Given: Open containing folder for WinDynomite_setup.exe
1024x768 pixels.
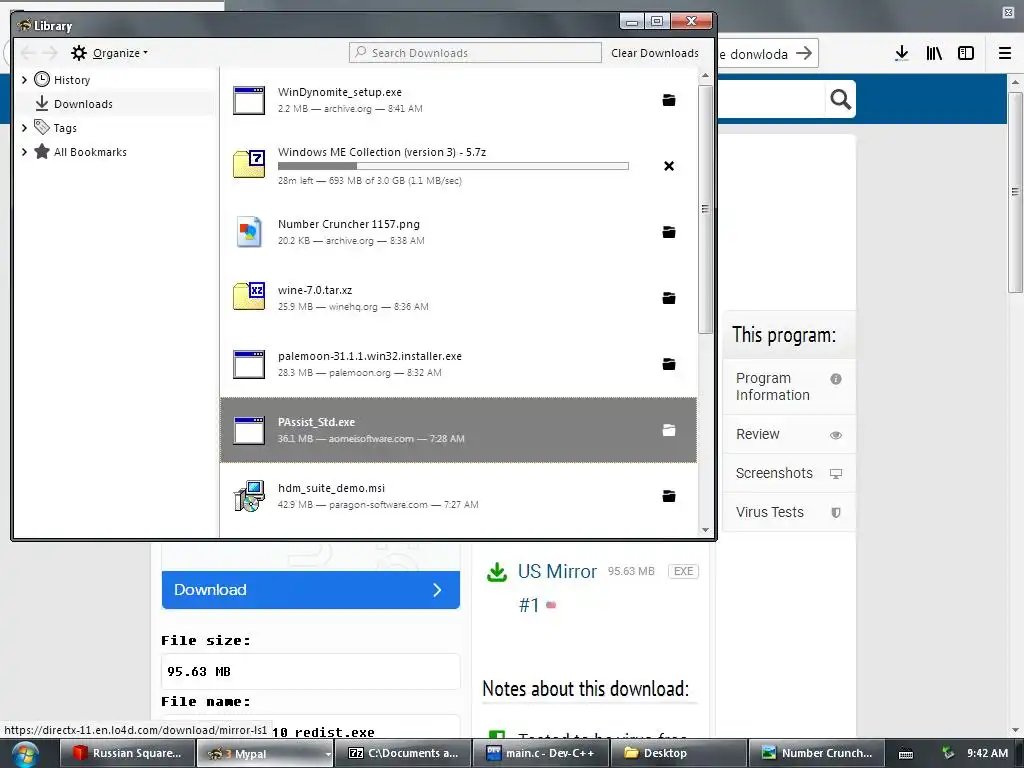Looking at the screenshot, I should 669,100.
